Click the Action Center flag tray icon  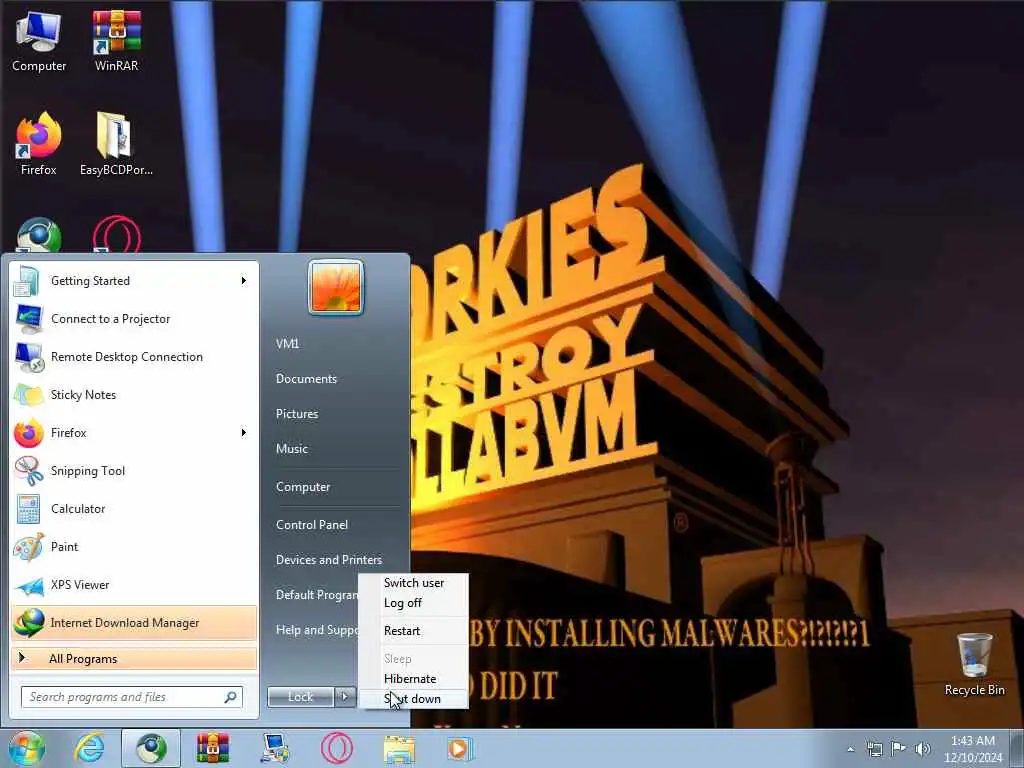point(899,748)
